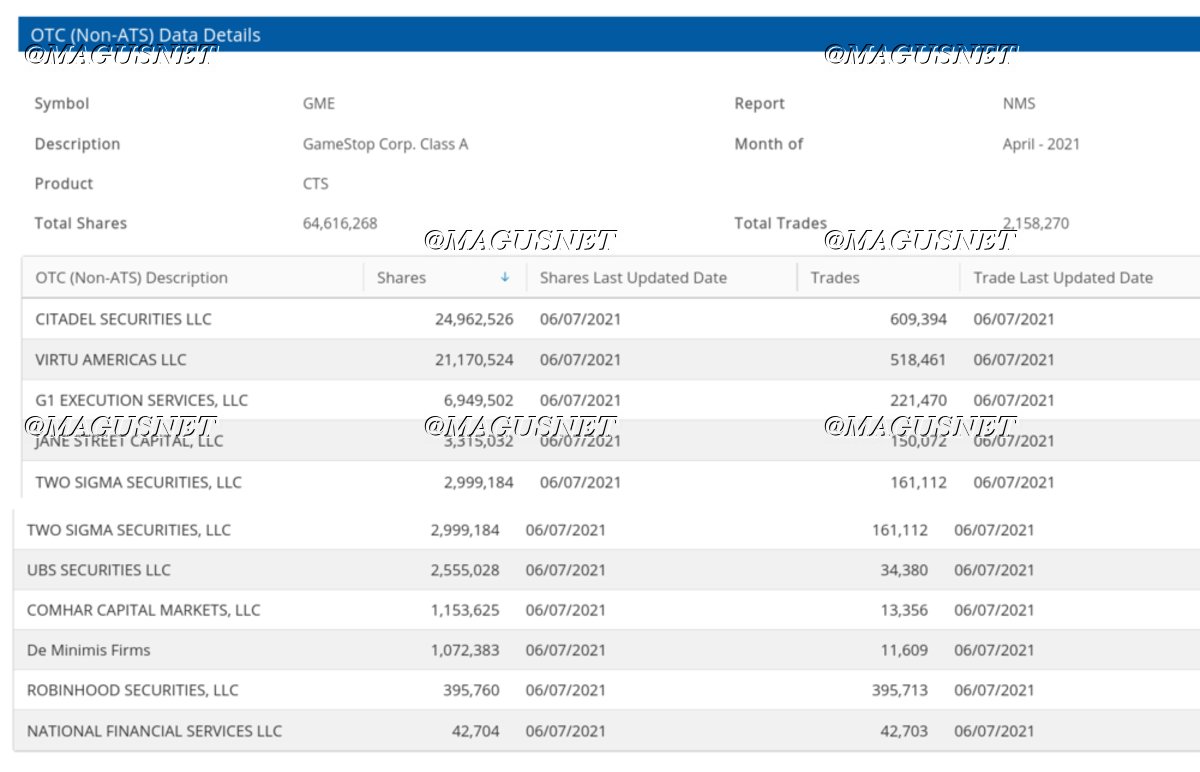Image resolution: width=1200 pixels, height=772 pixels.
Task: Select Citadel row's shares last updated date
Action: coord(580,319)
